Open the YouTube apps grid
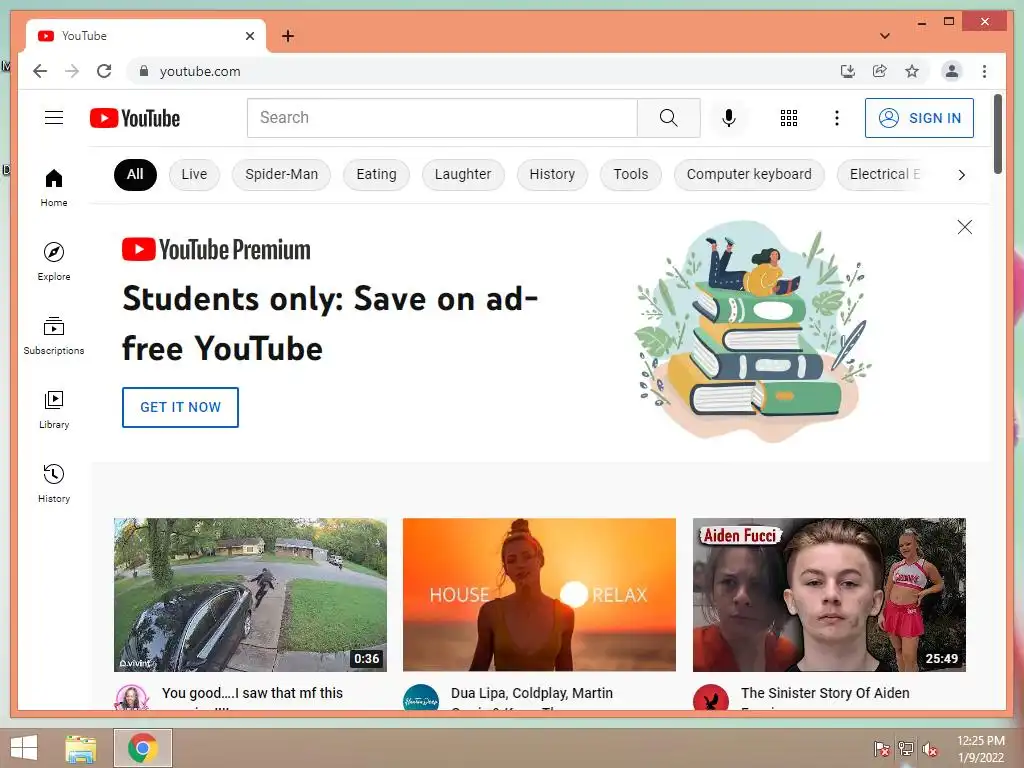The width and height of the screenshot is (1024, 768). click(788, 118)
